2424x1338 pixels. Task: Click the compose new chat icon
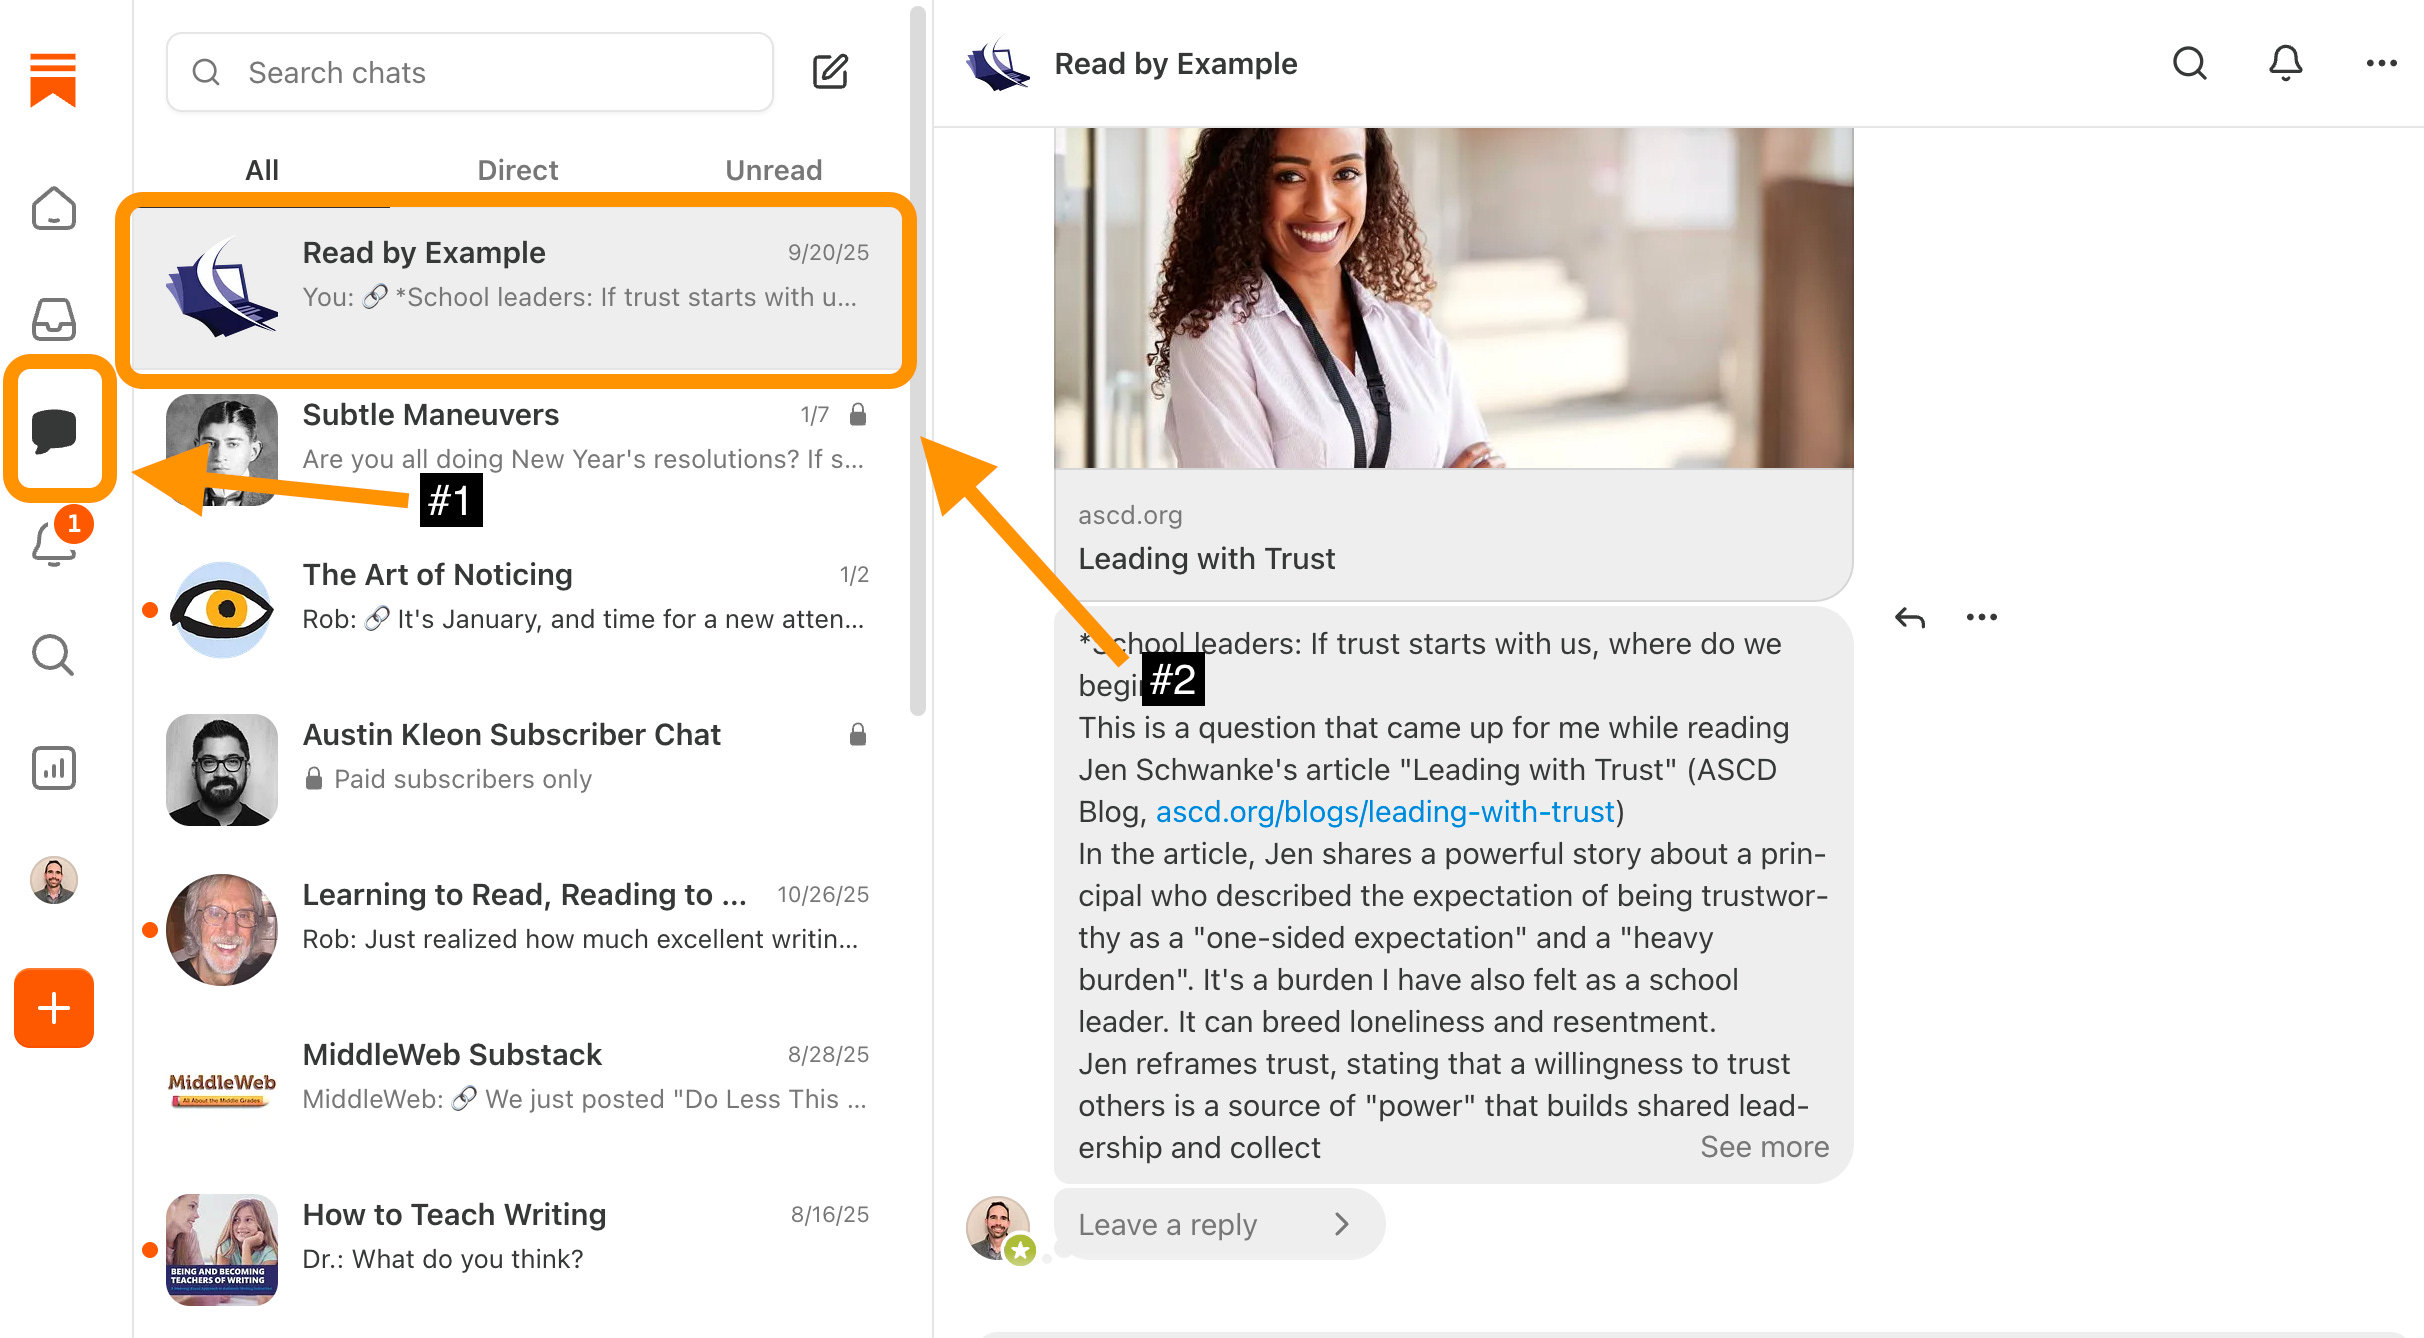coord(829,72)
